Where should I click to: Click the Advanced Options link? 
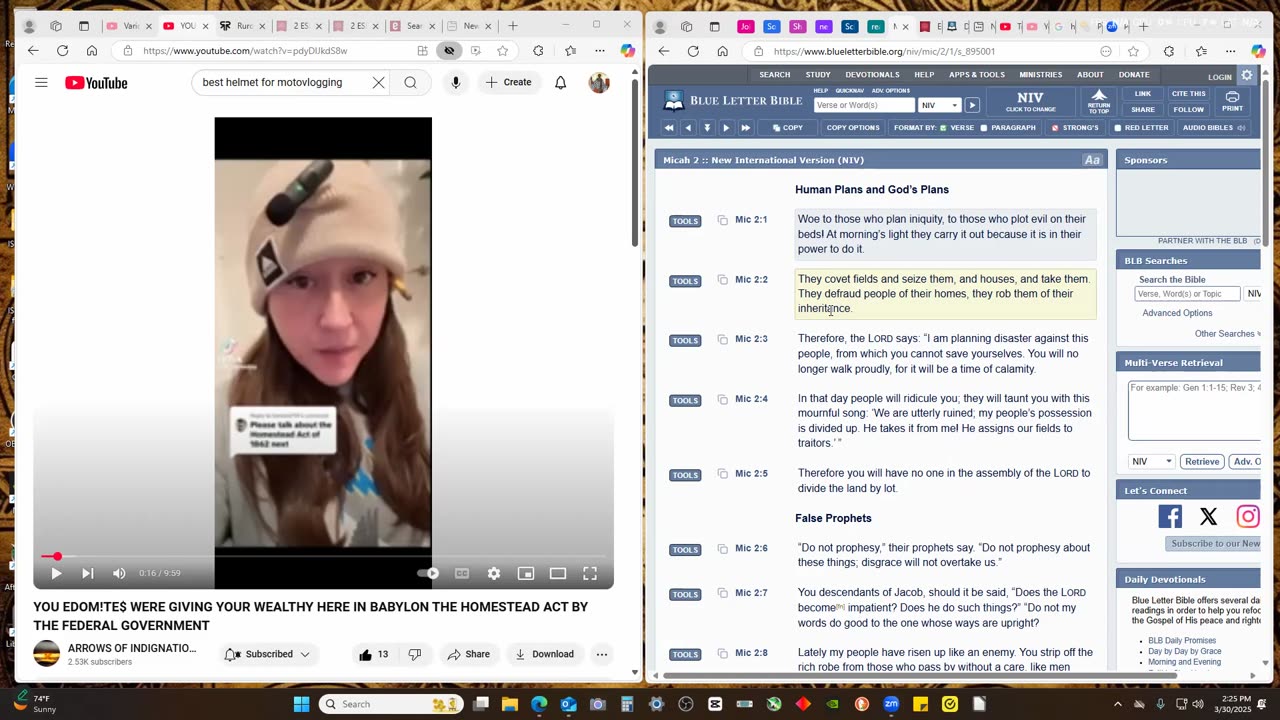1177,313
